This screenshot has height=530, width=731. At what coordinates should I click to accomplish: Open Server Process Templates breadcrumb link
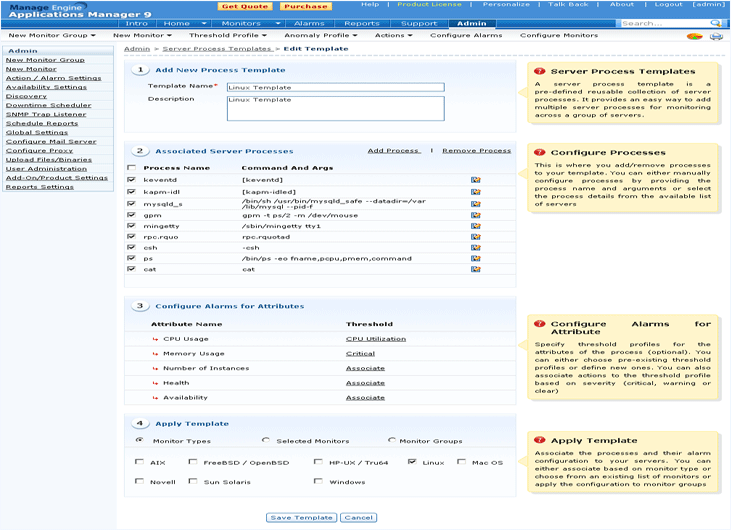(217, 49)
